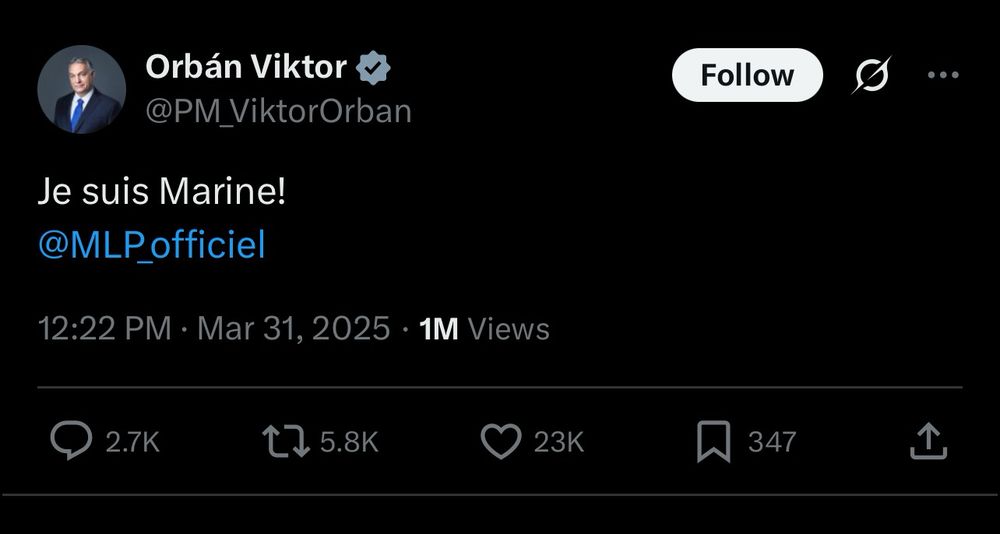
Task: Click the Grok slashed-circle icon
Action: pos(869,76)
